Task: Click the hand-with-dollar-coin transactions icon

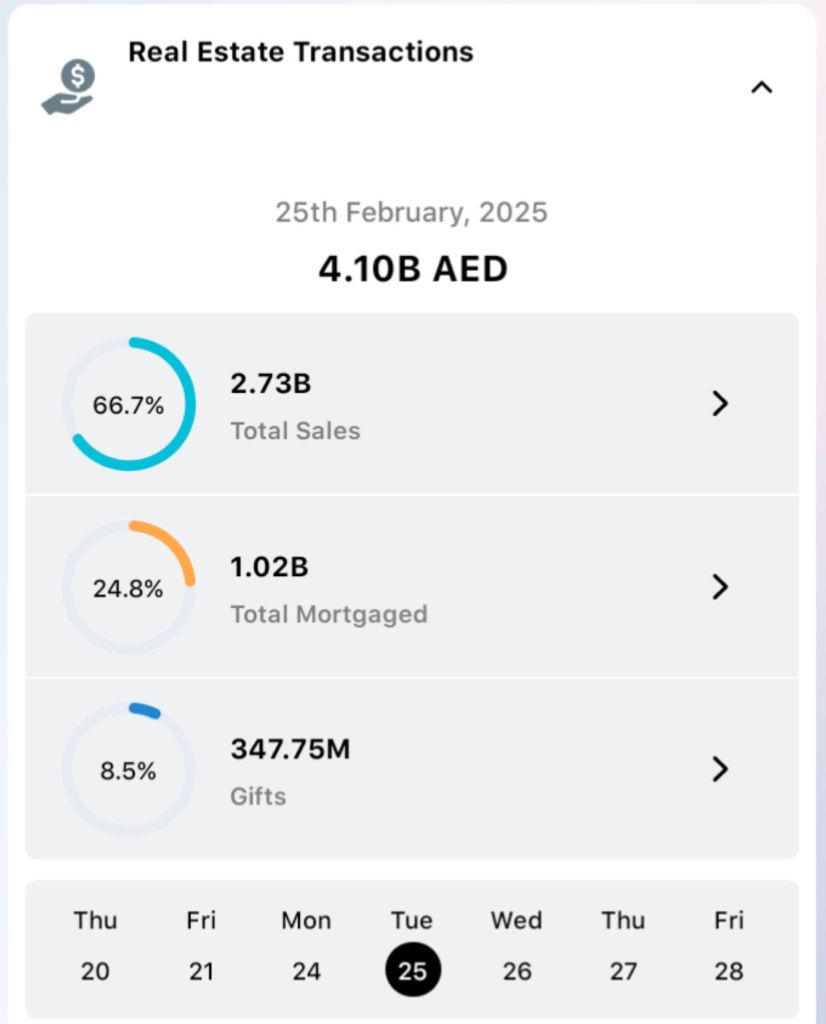Action: 68,87
